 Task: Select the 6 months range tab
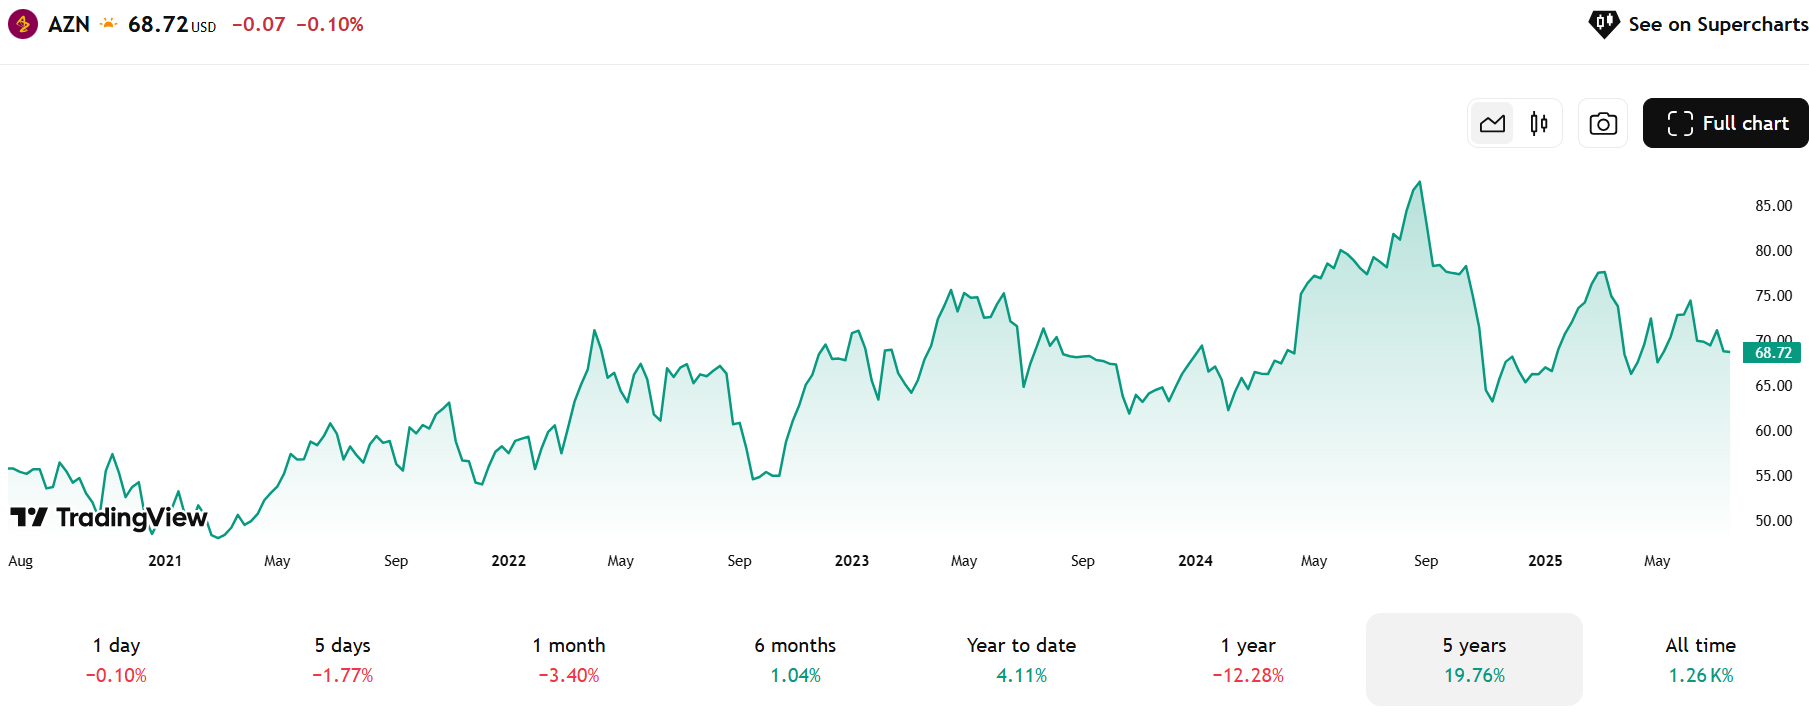[x=795, y=659]
